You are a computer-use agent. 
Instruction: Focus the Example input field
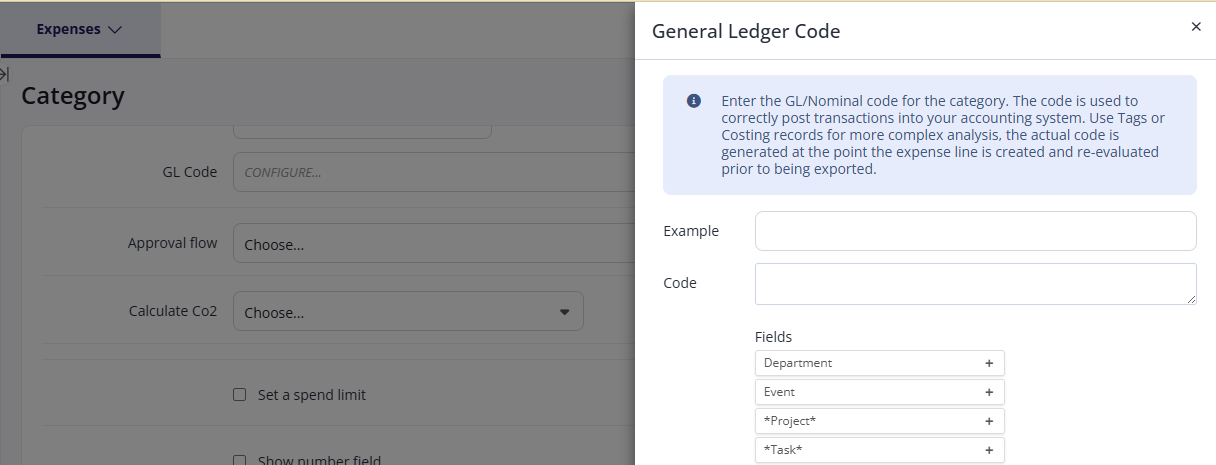975,231
